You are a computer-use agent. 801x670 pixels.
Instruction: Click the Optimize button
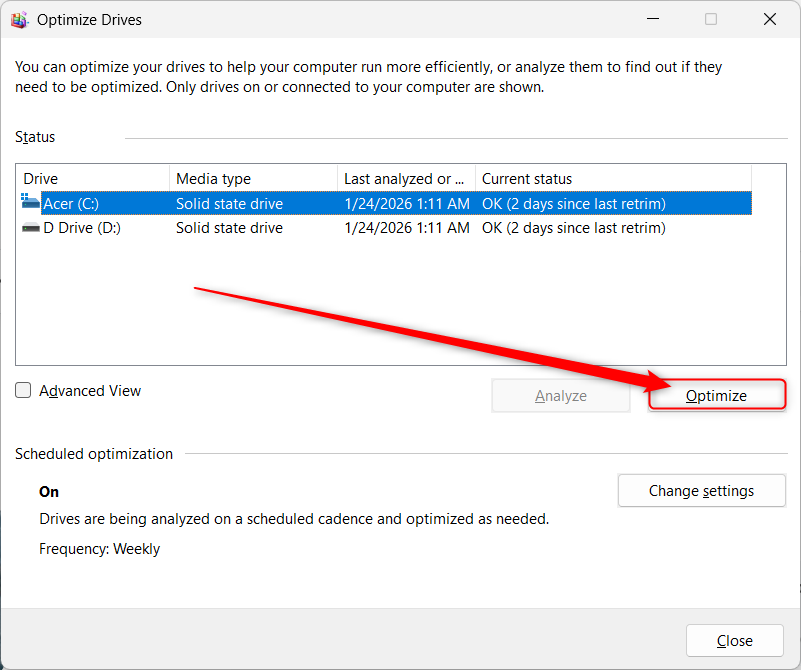716,395
